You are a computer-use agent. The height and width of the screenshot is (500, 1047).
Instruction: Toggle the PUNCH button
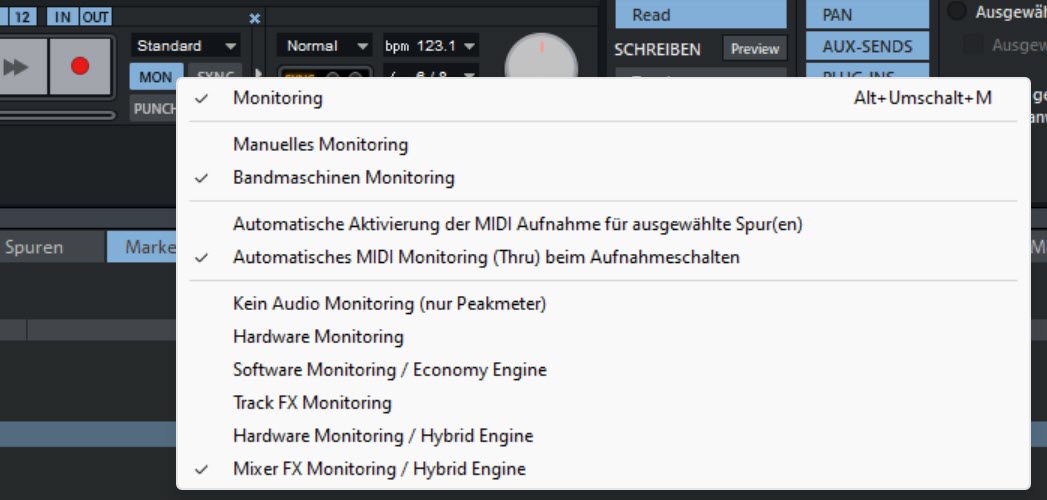155,108
